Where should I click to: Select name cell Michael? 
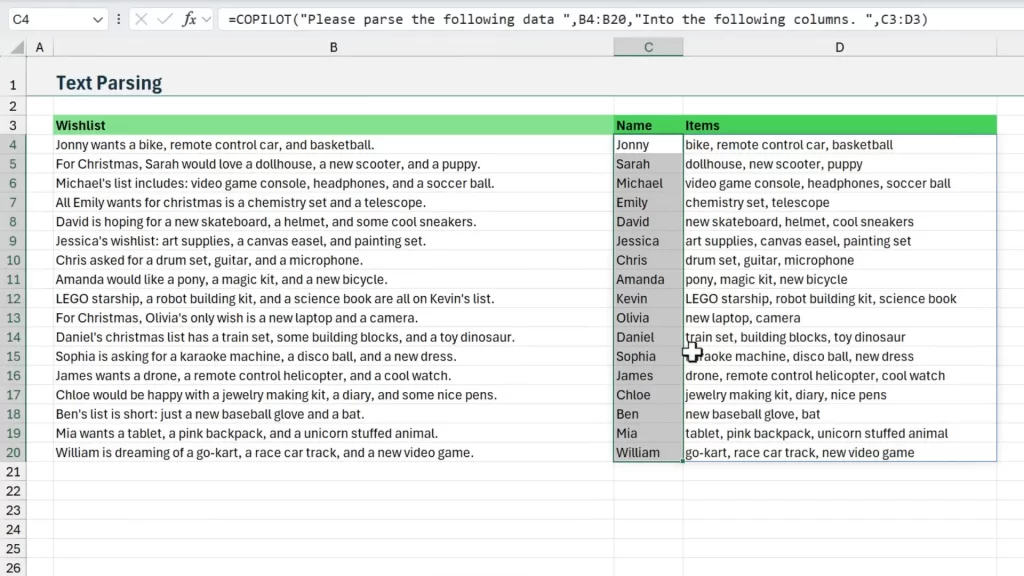(648, 184)
